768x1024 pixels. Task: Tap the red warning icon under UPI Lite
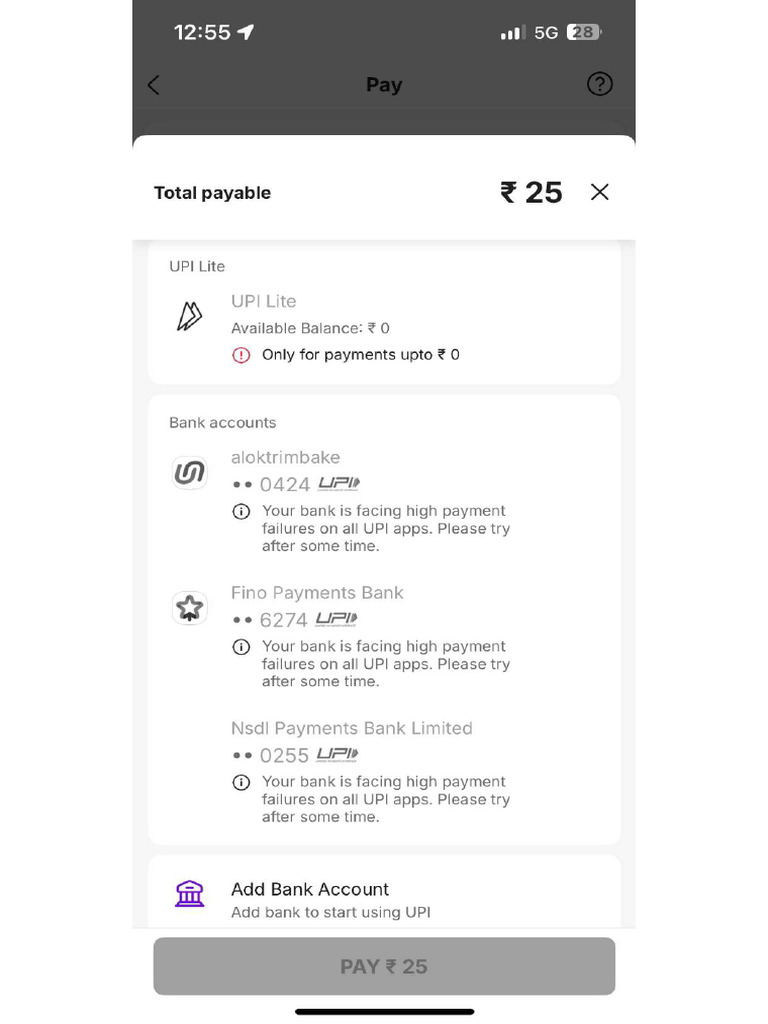[241, 355]
